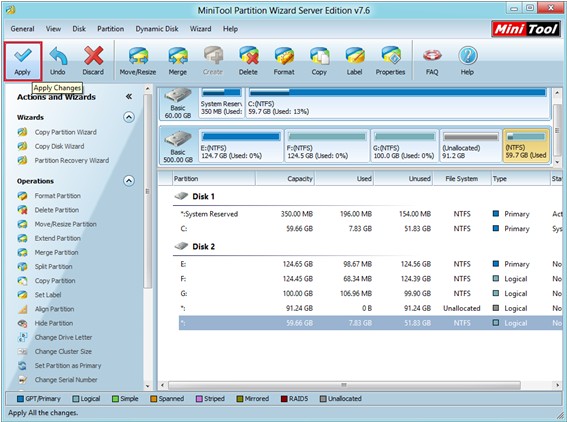567x422 pixels.
Task: Open the Label tool
Action: tap(354, 61)
